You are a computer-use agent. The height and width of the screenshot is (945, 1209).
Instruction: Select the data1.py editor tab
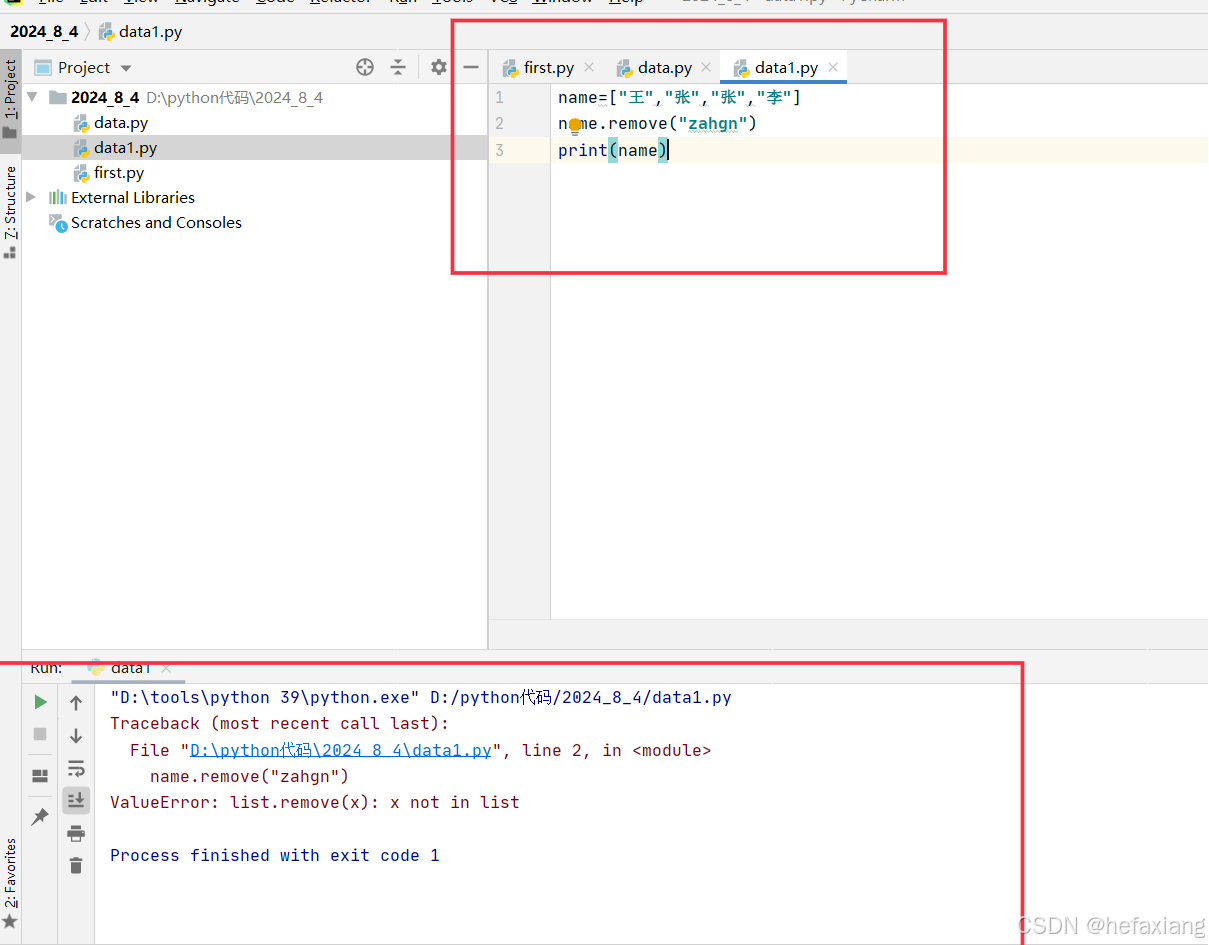pos(784,67)
